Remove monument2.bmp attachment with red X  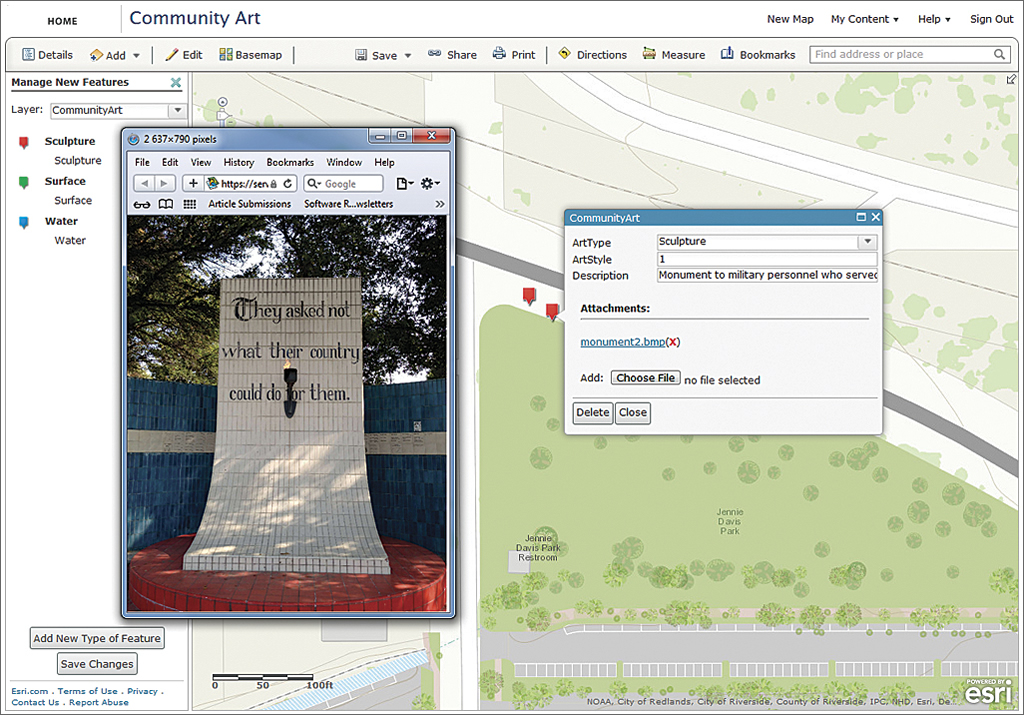pyautogui.click(x=673, y=342)
